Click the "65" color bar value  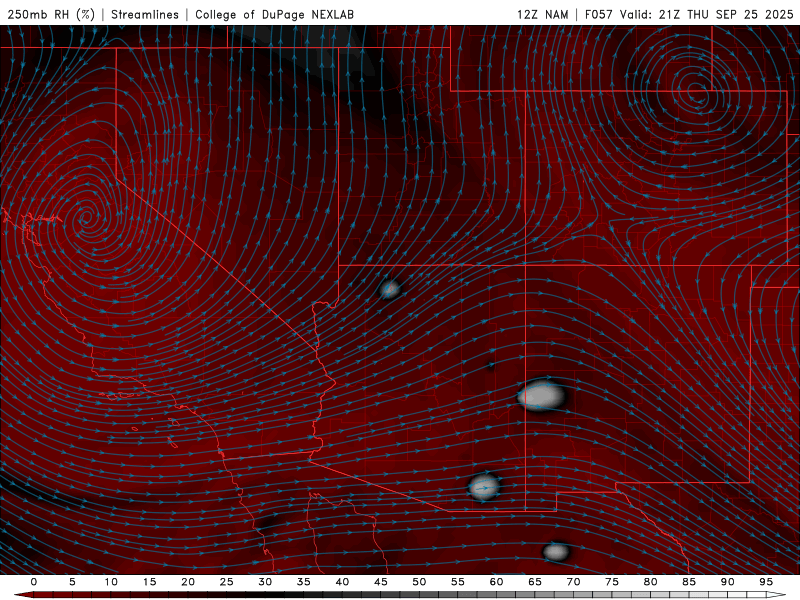point(535,582)
